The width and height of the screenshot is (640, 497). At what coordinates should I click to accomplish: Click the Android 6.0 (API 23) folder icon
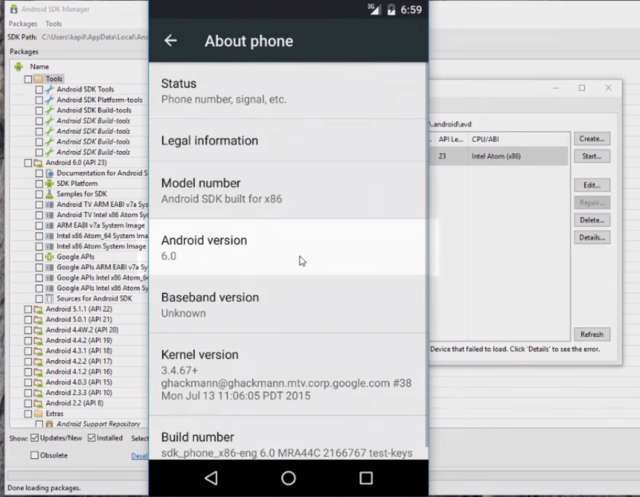38,163
